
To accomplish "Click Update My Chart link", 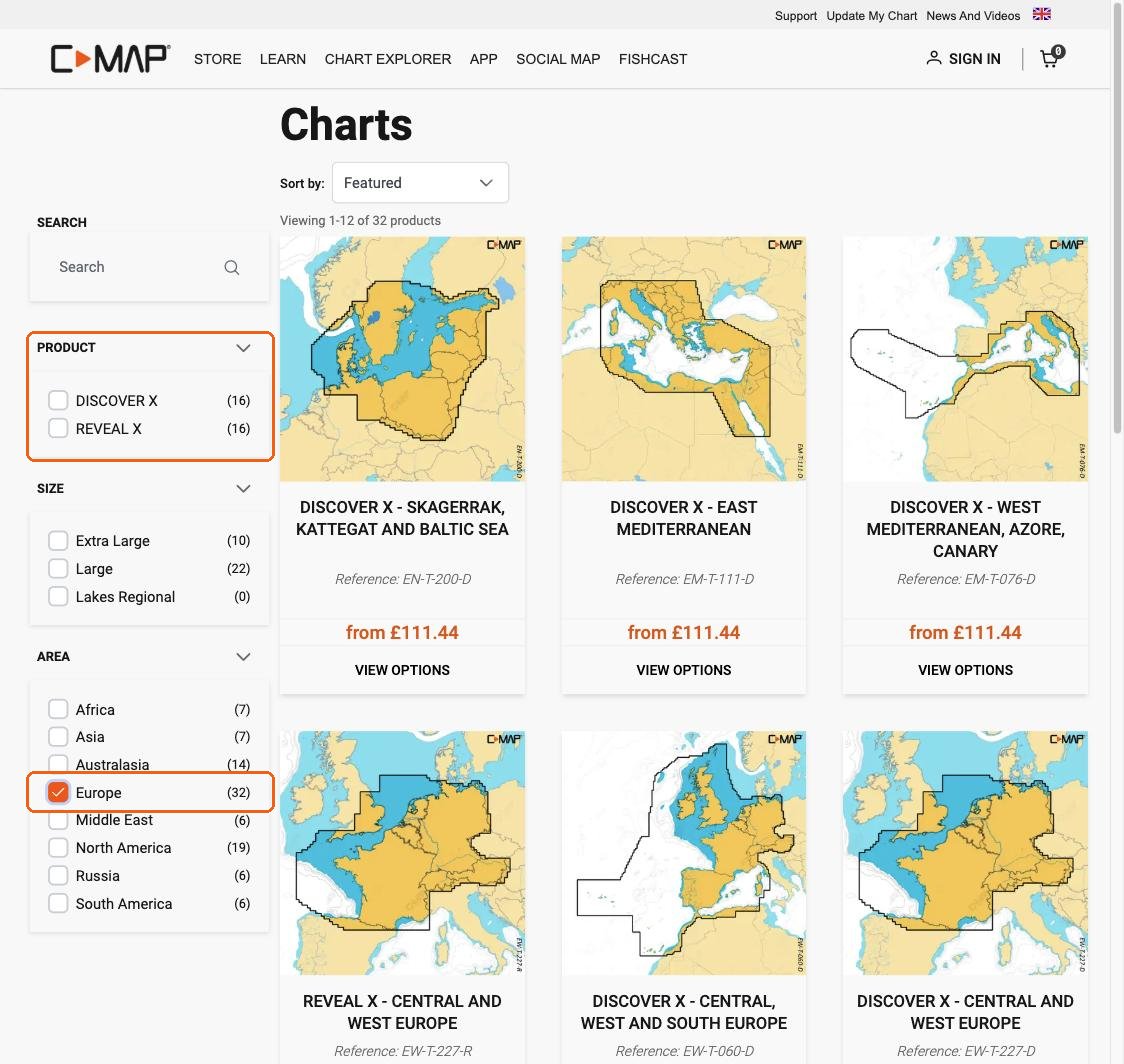I will tap(871, 16).
